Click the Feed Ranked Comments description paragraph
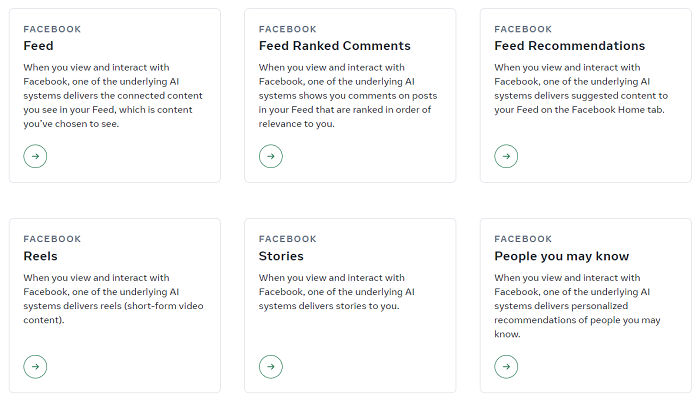The height and width of the screenshot is (399, 700). click(348, 96)
